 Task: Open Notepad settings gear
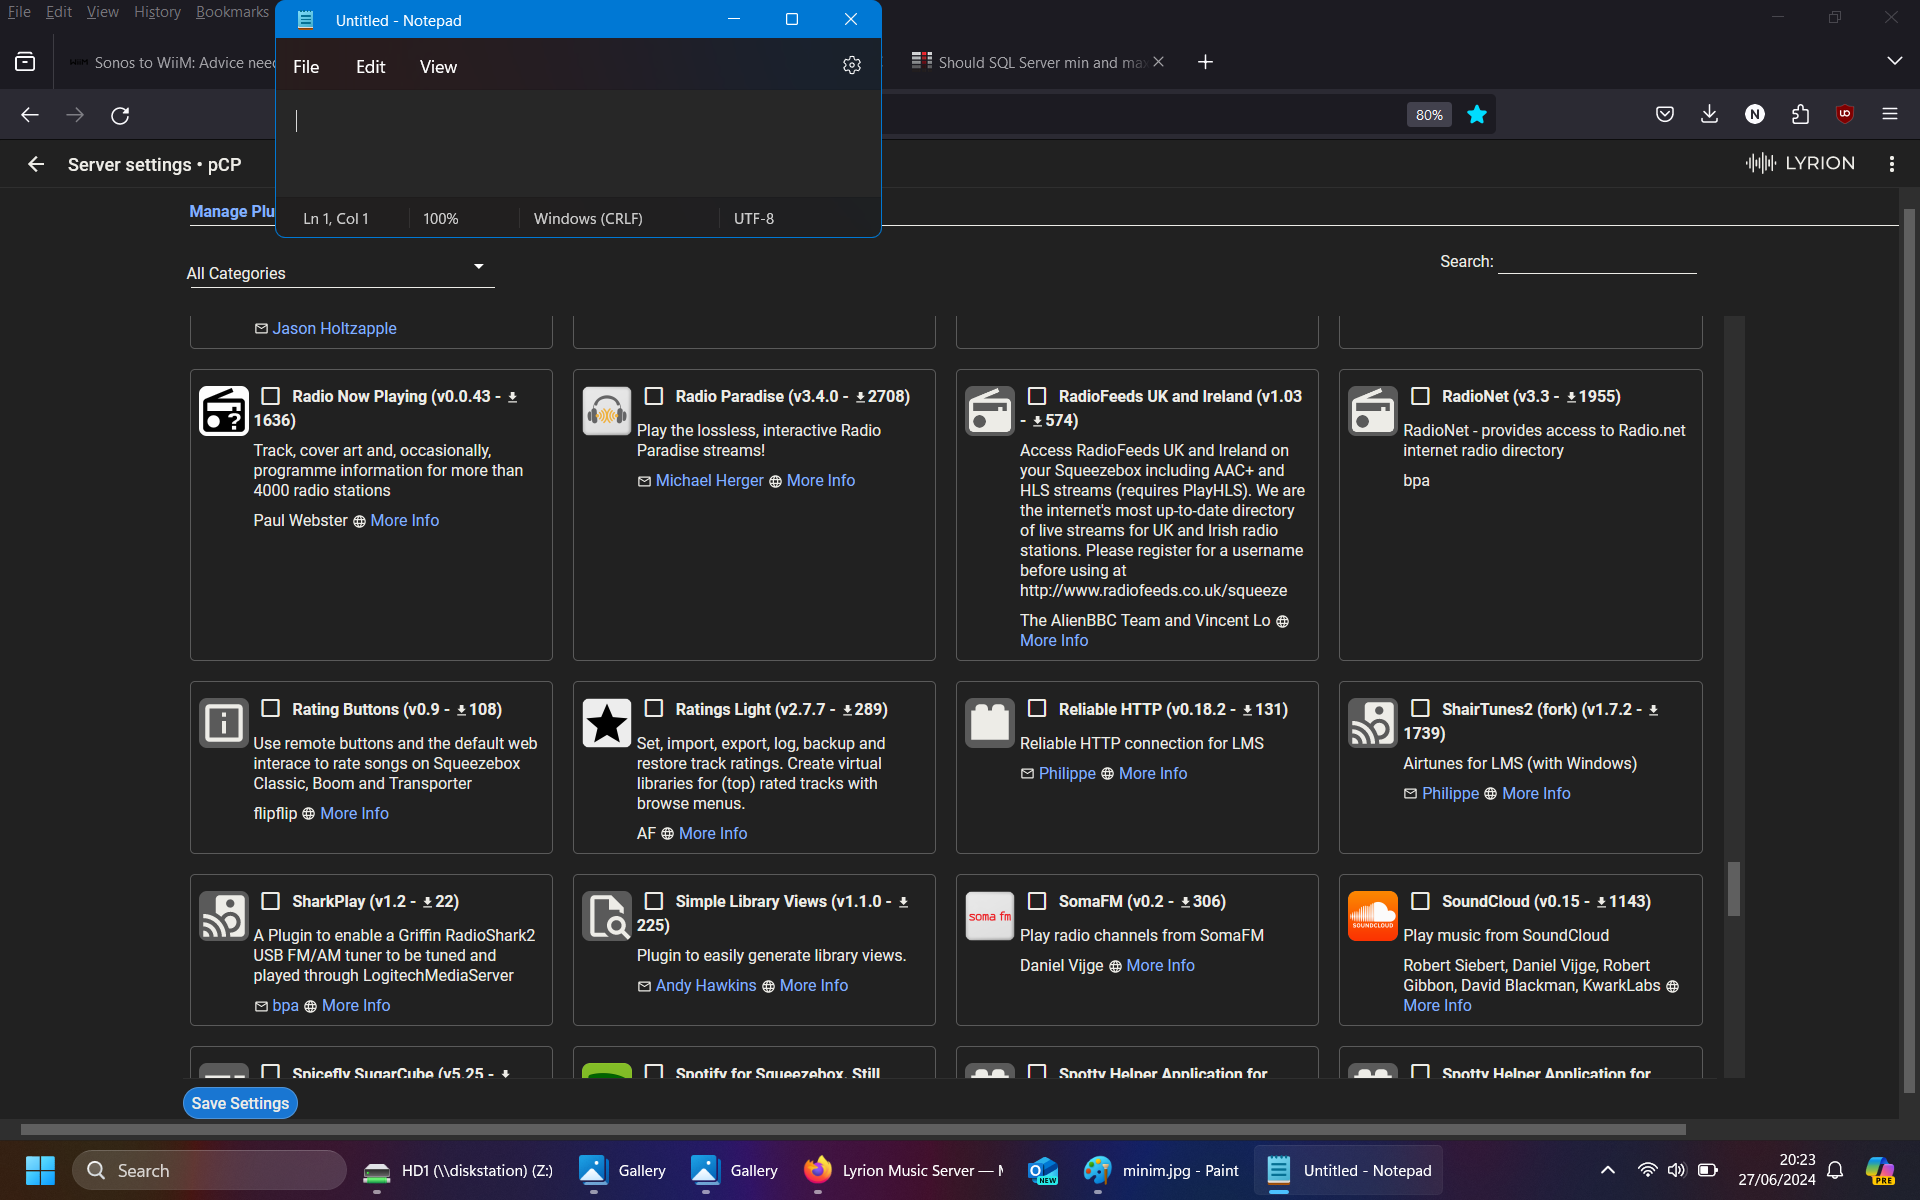coord(852,66)
